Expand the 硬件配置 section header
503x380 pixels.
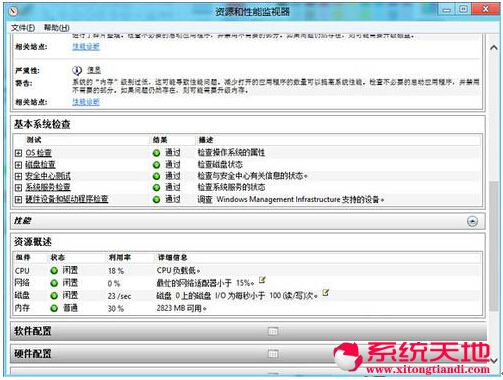[x=248, y=353]
